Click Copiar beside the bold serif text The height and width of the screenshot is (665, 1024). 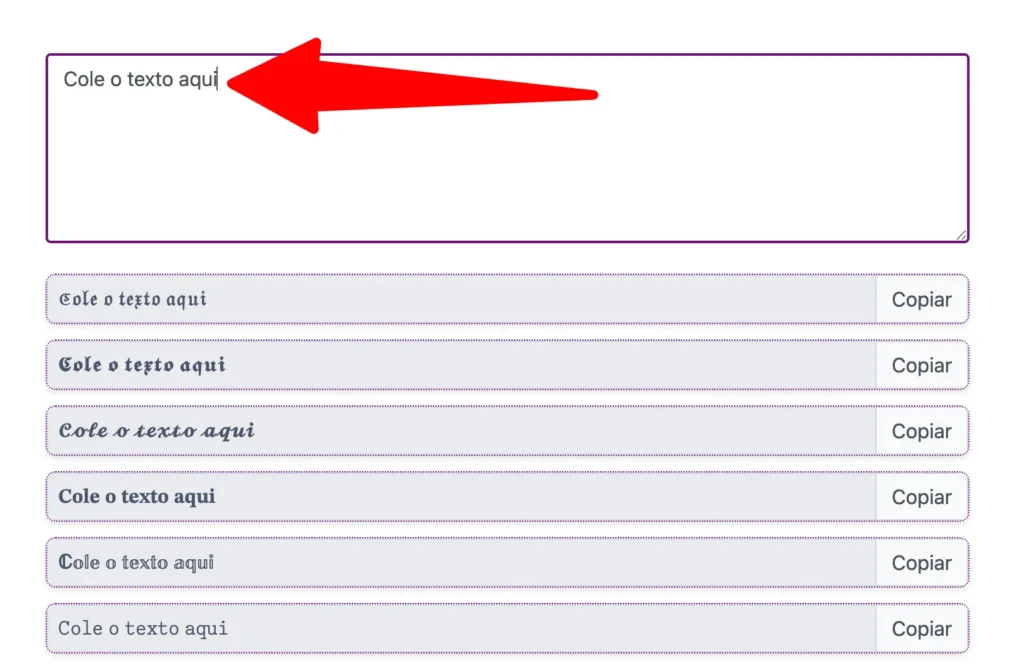921,497
